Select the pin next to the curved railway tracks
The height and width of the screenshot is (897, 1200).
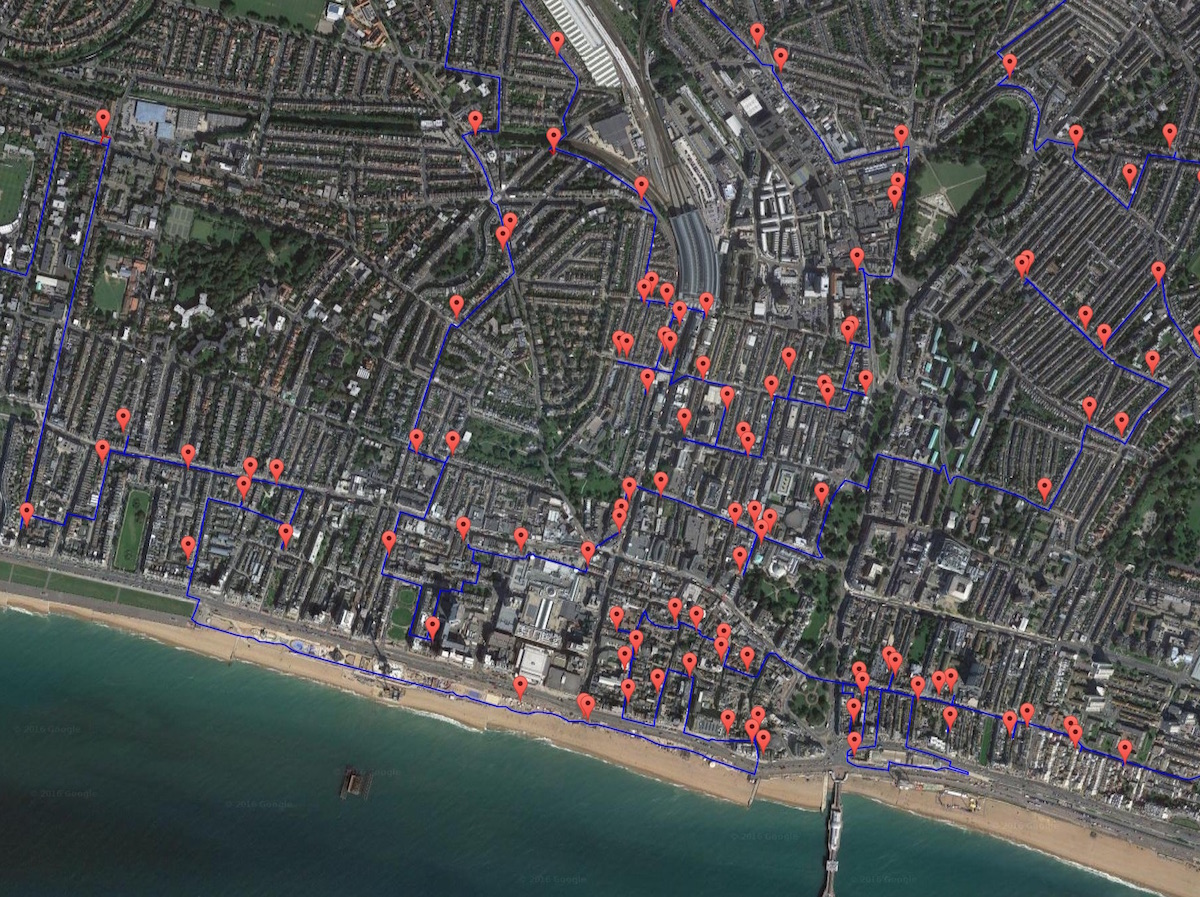(641, 187)
